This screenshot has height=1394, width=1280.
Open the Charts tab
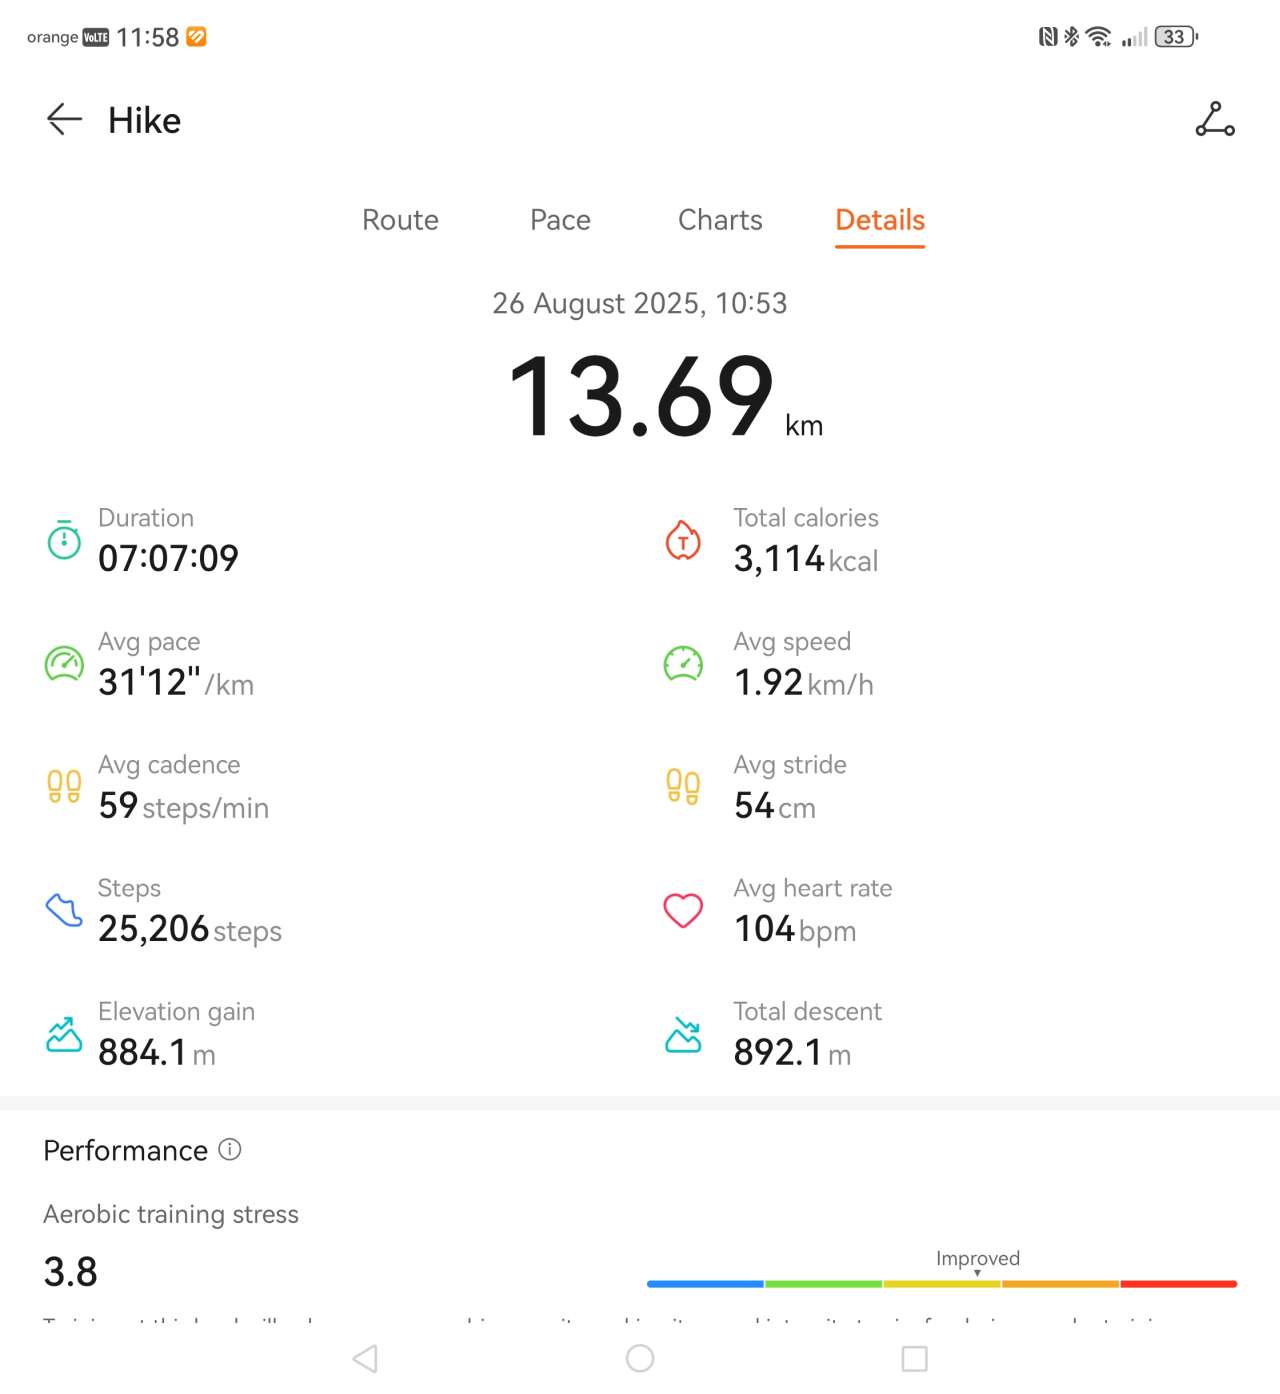click(720, 220)
